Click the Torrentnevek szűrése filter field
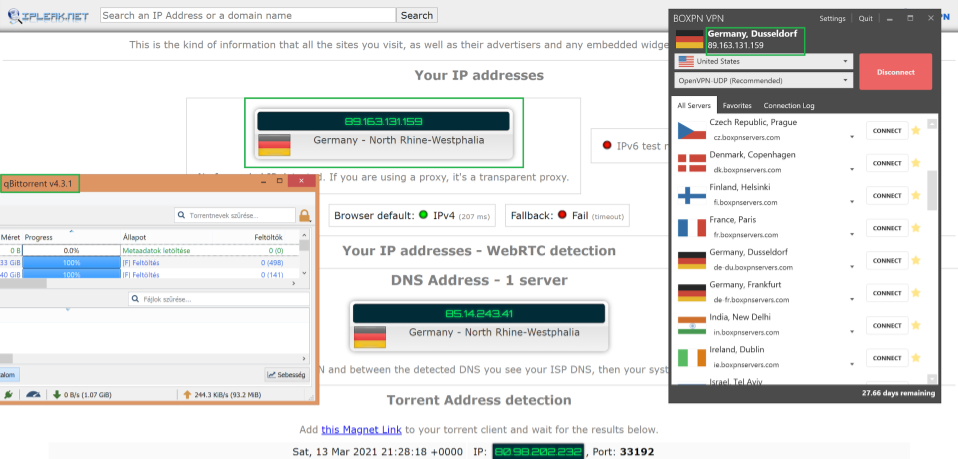 tap(235, 216)
